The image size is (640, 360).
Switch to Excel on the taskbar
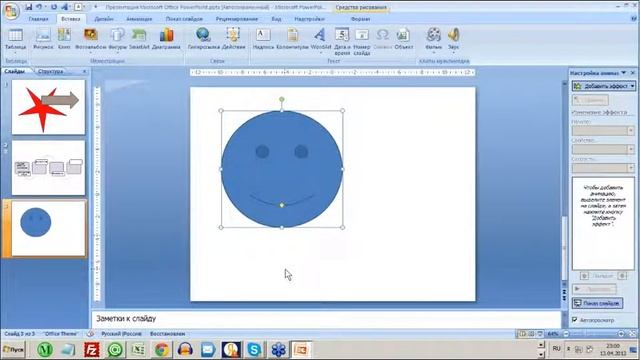click(x=138, y=350)
